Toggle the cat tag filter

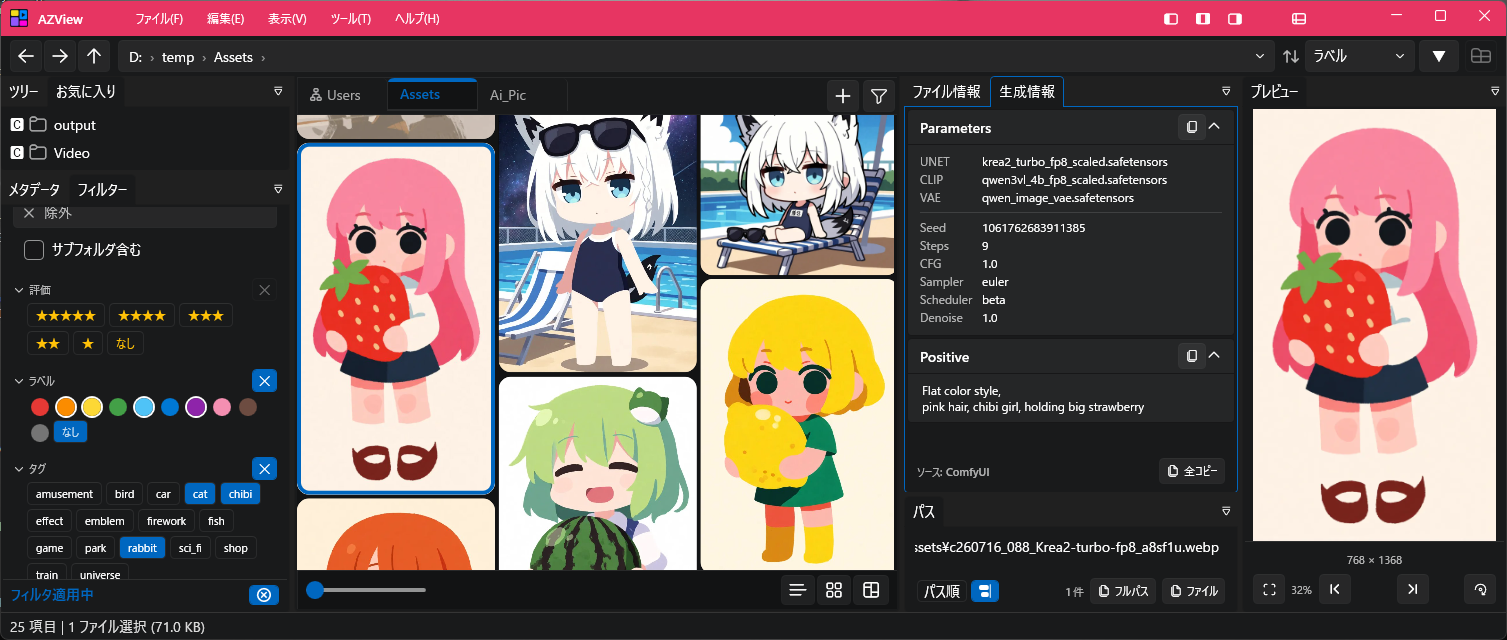point(200,494)
